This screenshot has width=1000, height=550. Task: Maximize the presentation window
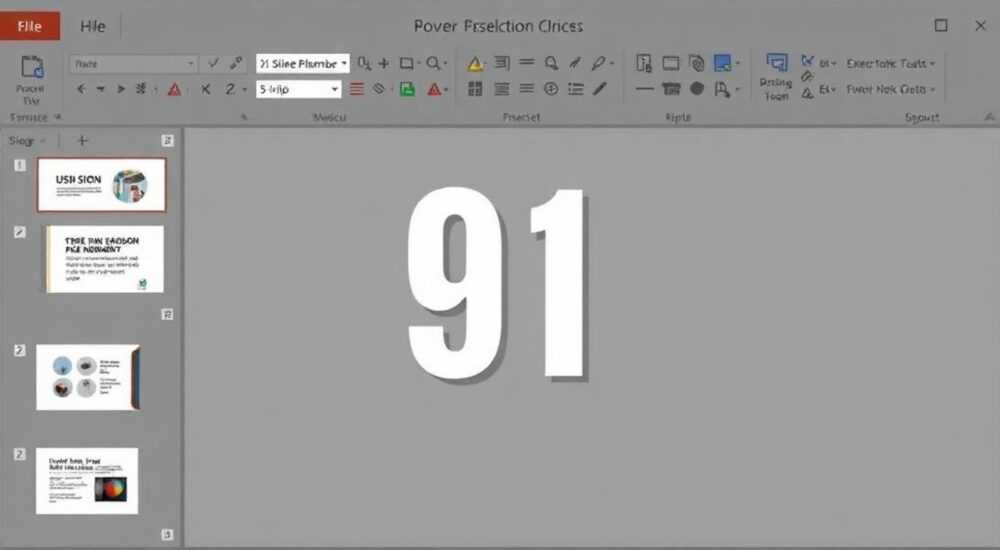click(941, 26)
